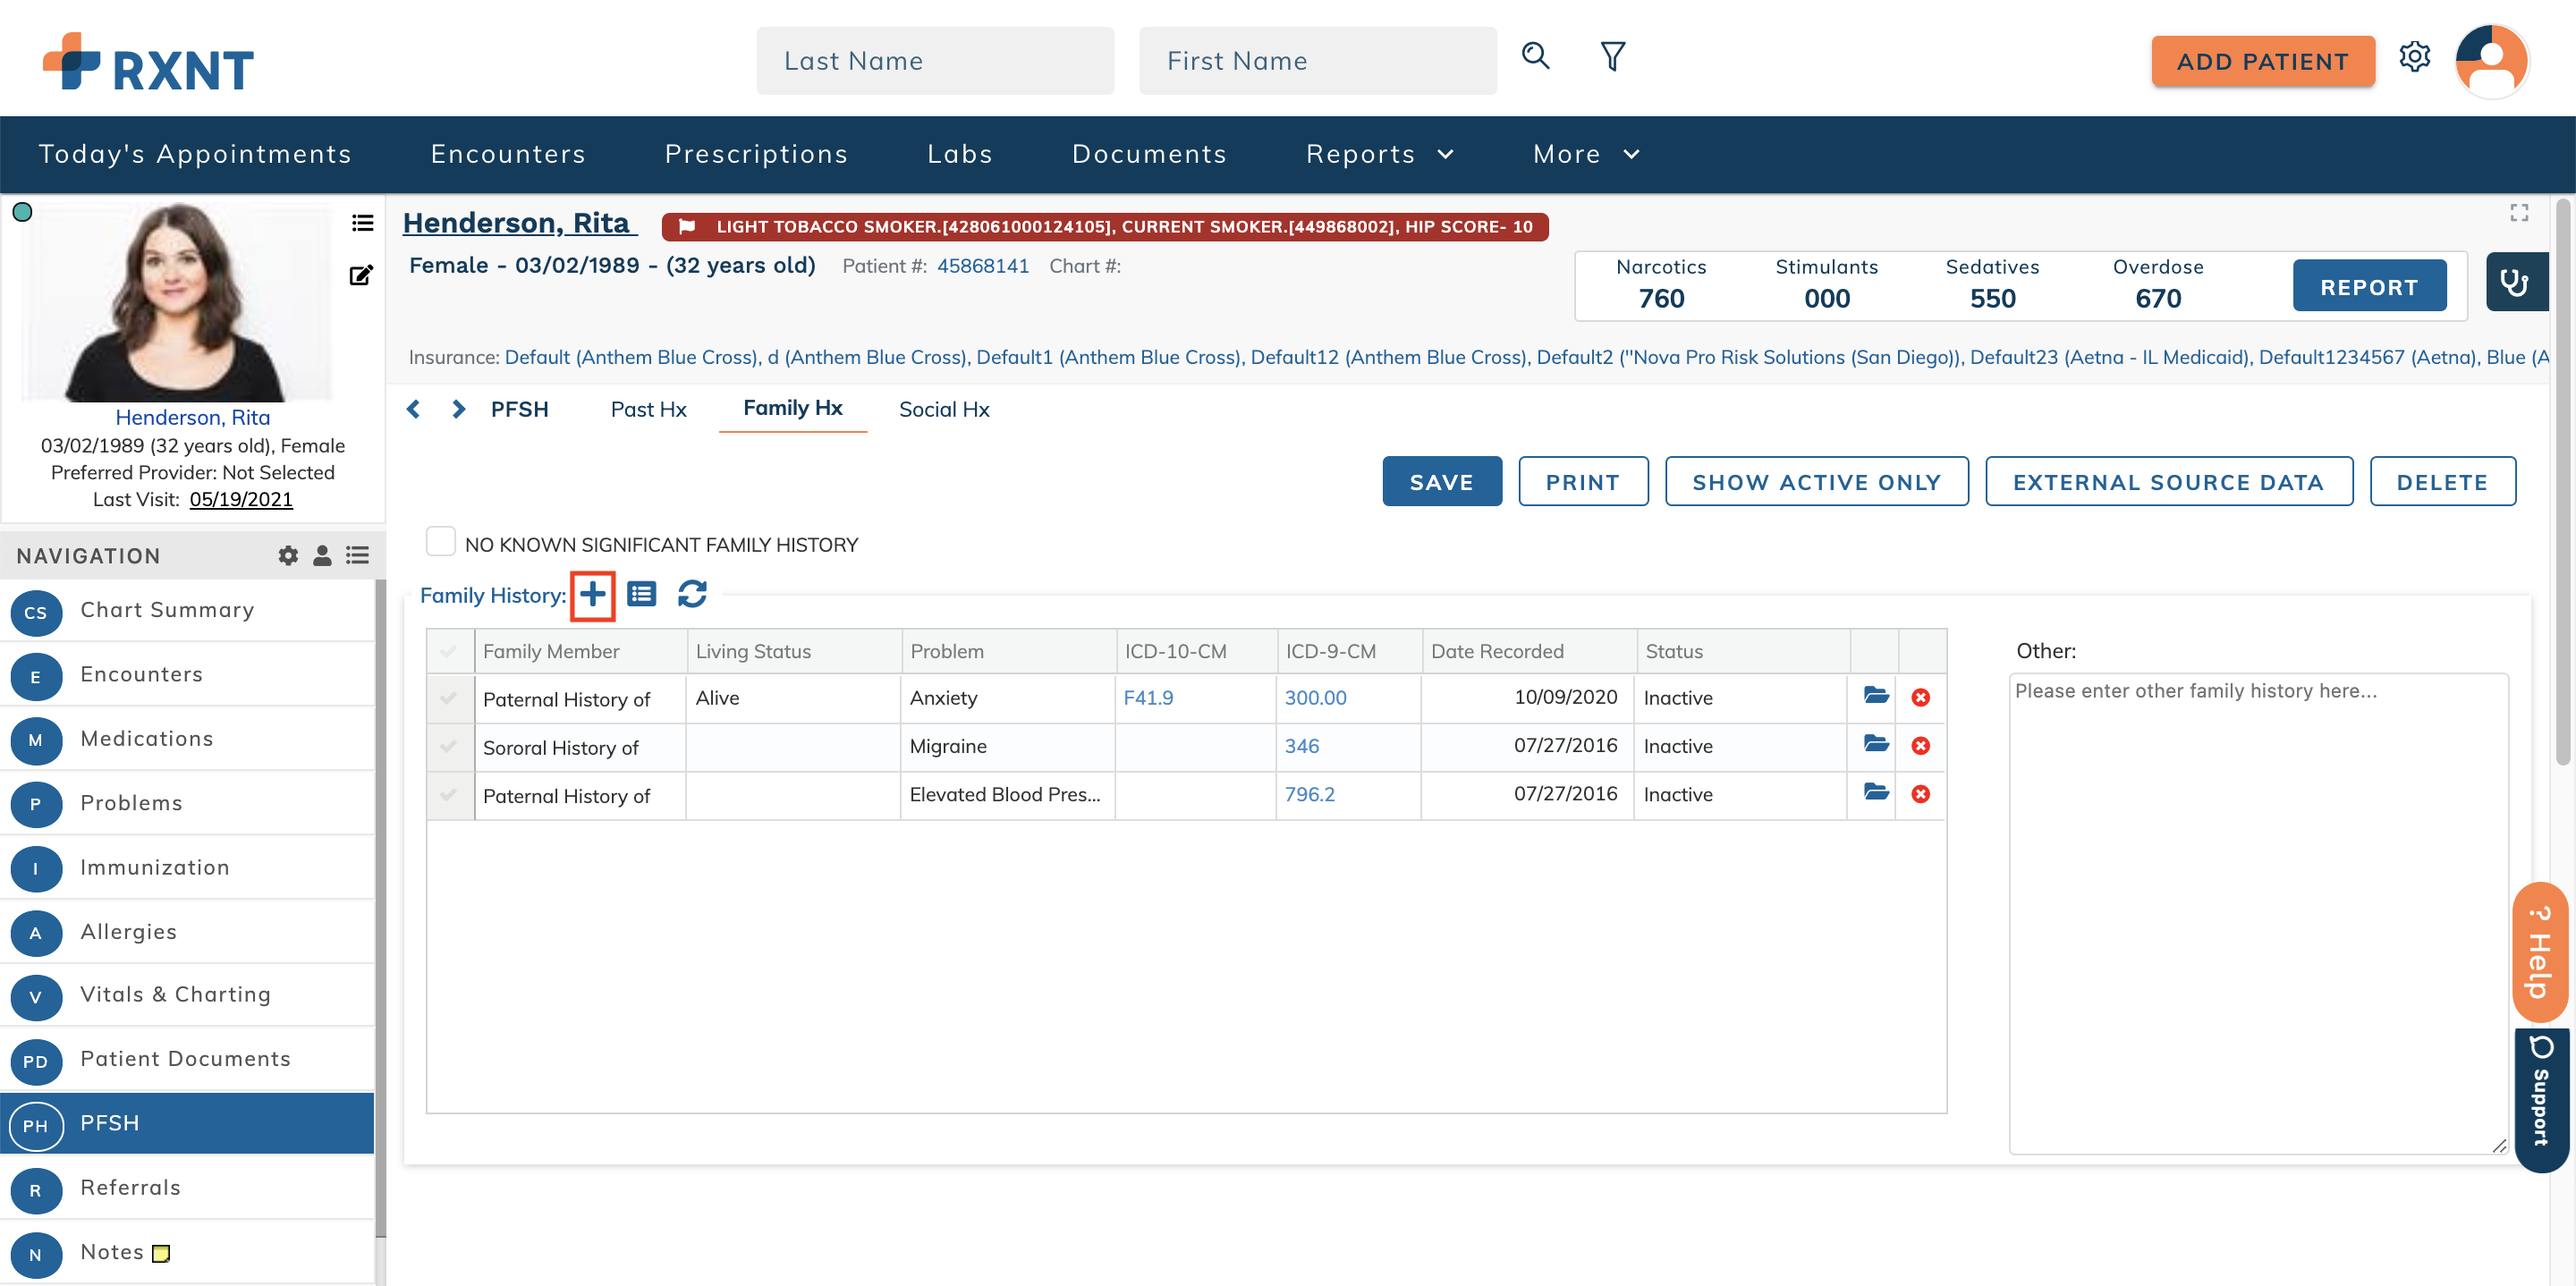
Task: Click the SHOW ACTIVE ONLY button
Action: coord(1817,481)
